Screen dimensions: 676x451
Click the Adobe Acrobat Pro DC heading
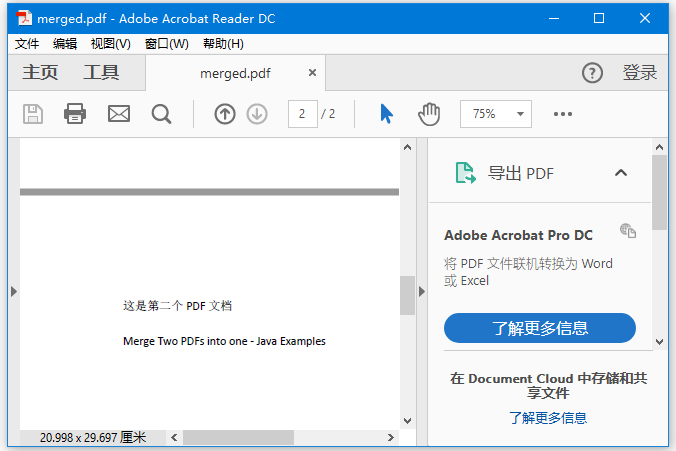pyautogui.click(x=518, y=235)
